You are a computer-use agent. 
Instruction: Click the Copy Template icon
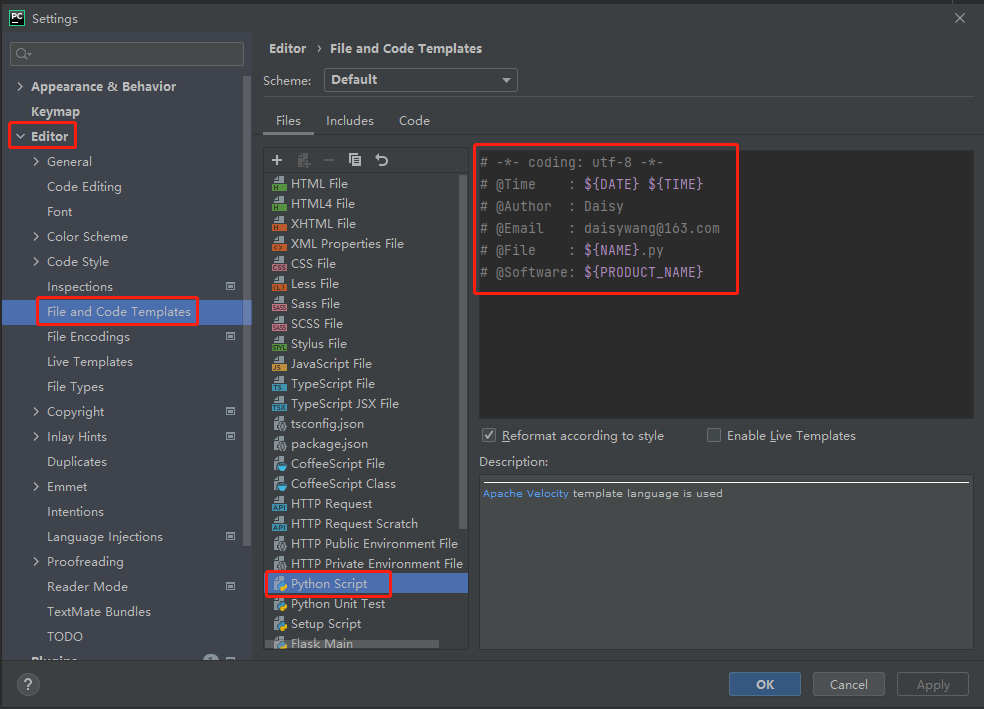tap(355, 160)
